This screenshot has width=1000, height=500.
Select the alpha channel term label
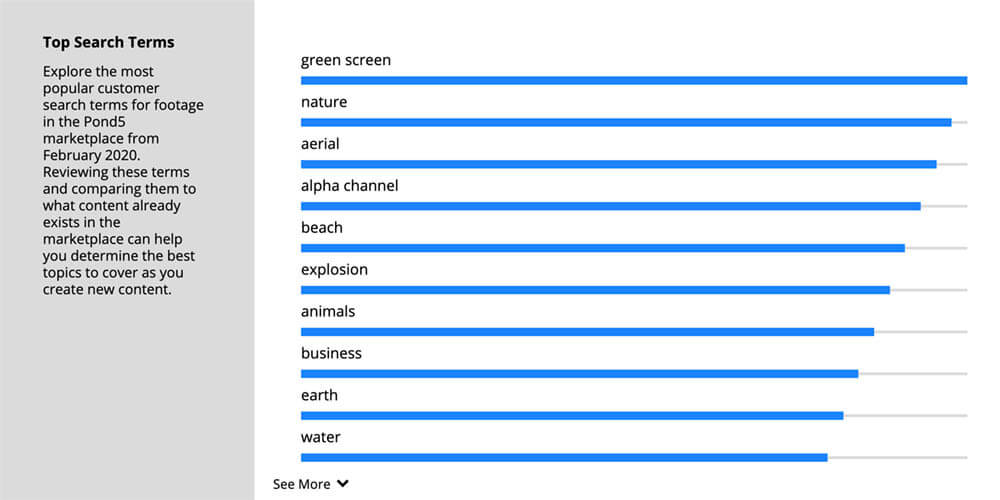tap(349, 186)
